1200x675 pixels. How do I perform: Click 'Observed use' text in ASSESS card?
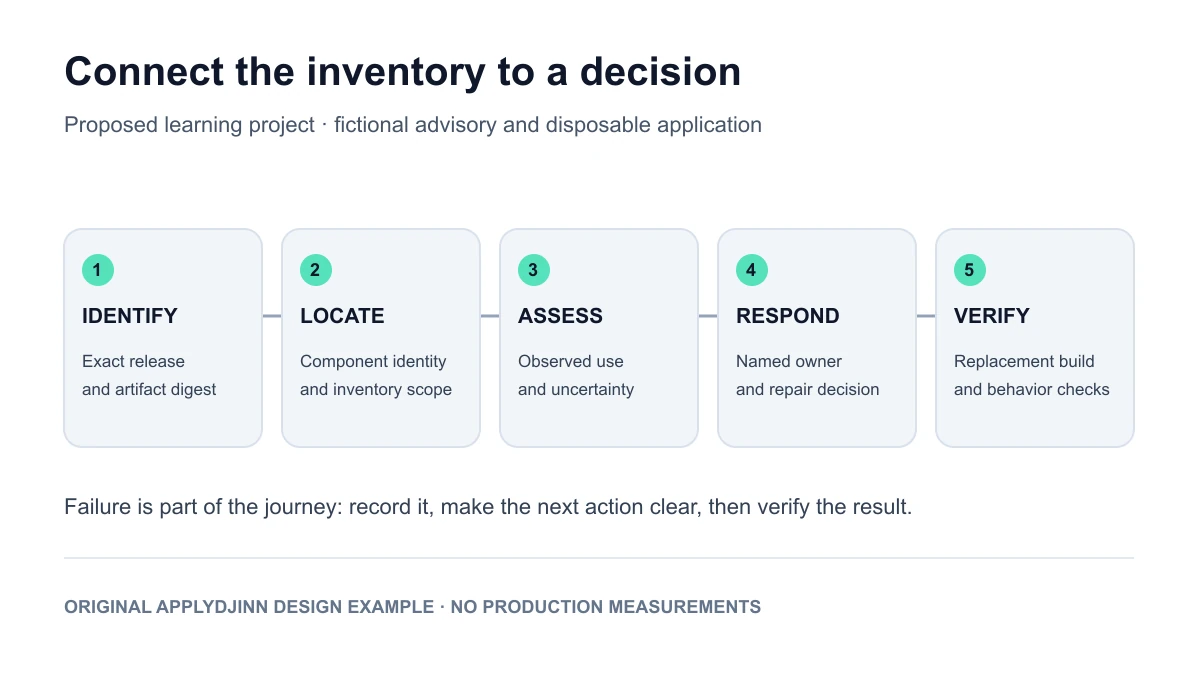(x=571, y=361)
